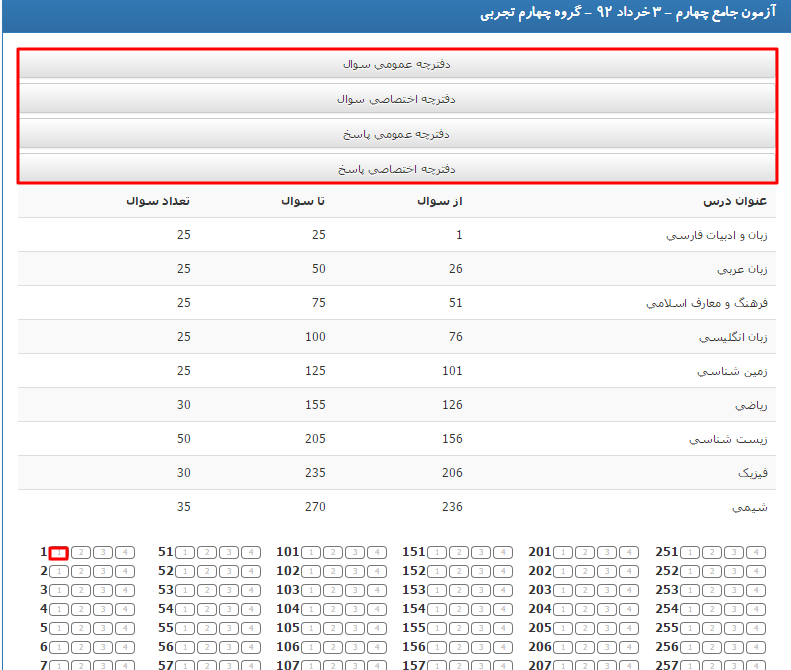Screen dimensions: 791x670
Task: Click the عنوان درس column header
Action: (735, 202)
